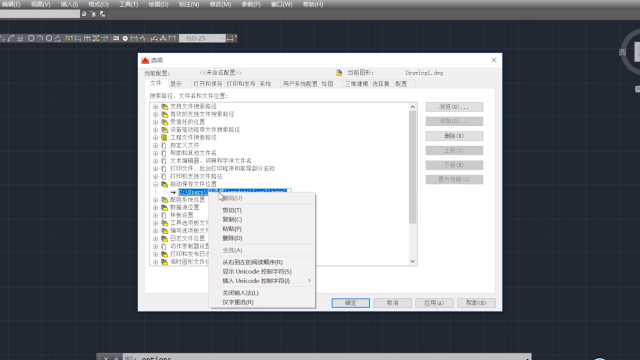Click the 浏览(B)... button
Image resolution: width=640 pixels, height=360 pixels.
(454, 107)
